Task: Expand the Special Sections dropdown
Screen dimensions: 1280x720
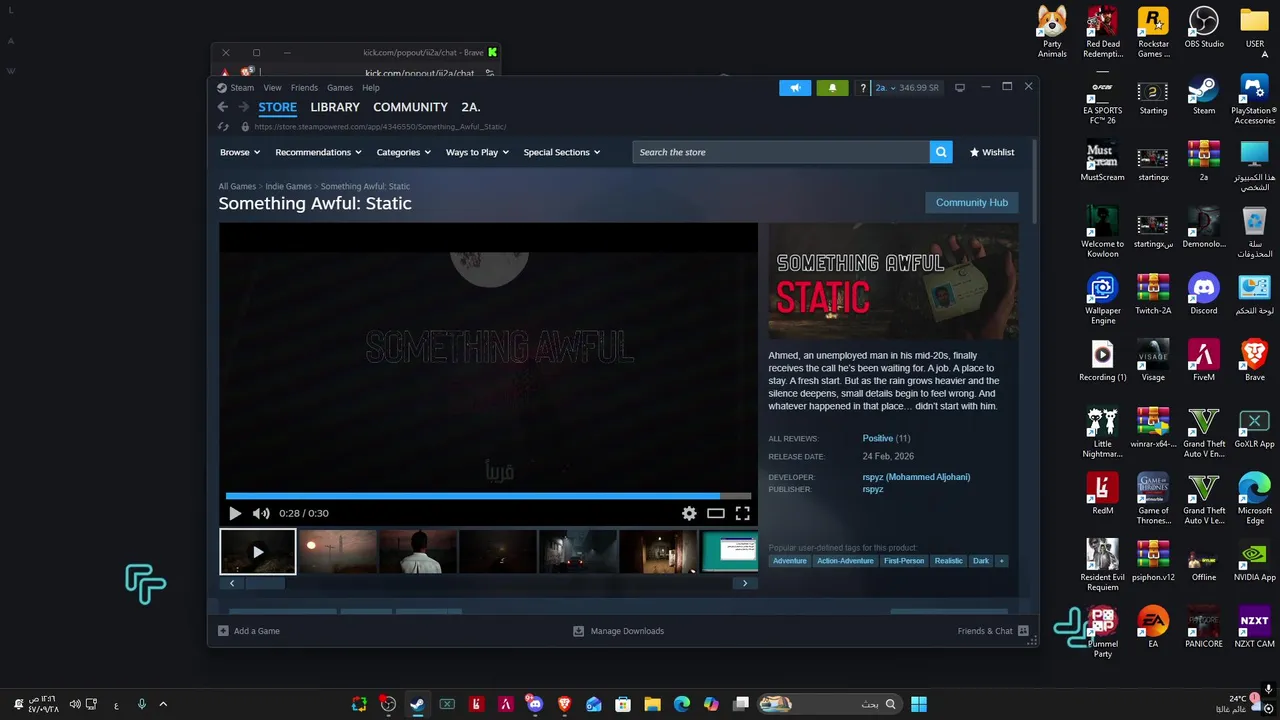Action: coord(562,152)
